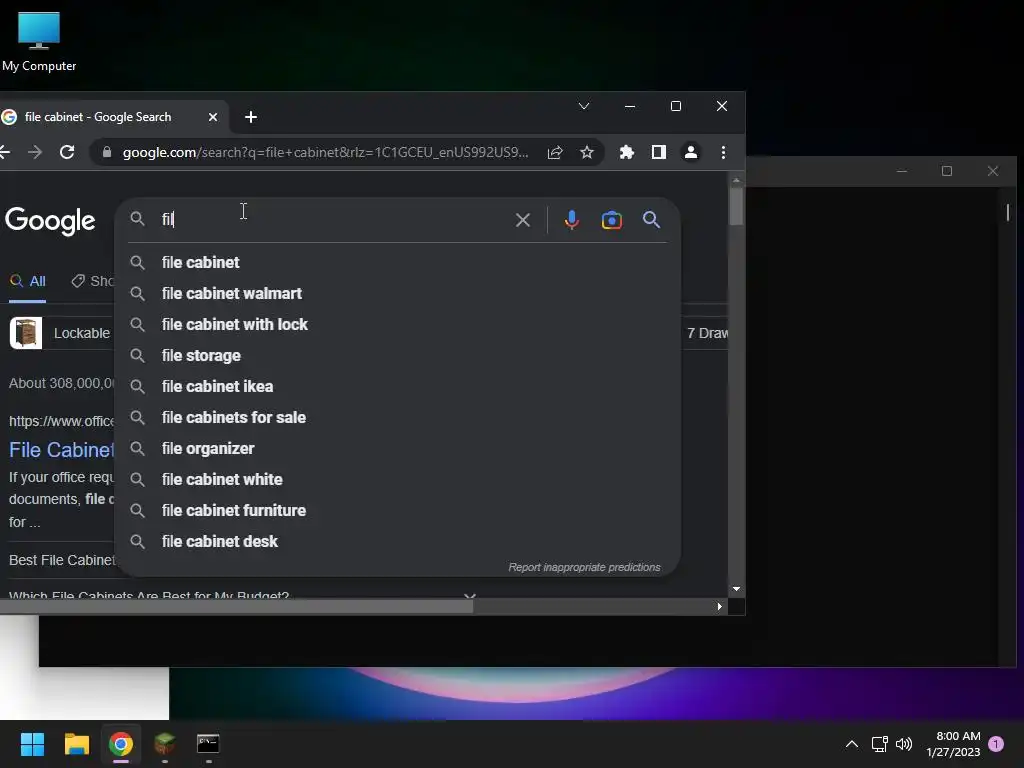Open a new Chrome tab

click(251, 117)
